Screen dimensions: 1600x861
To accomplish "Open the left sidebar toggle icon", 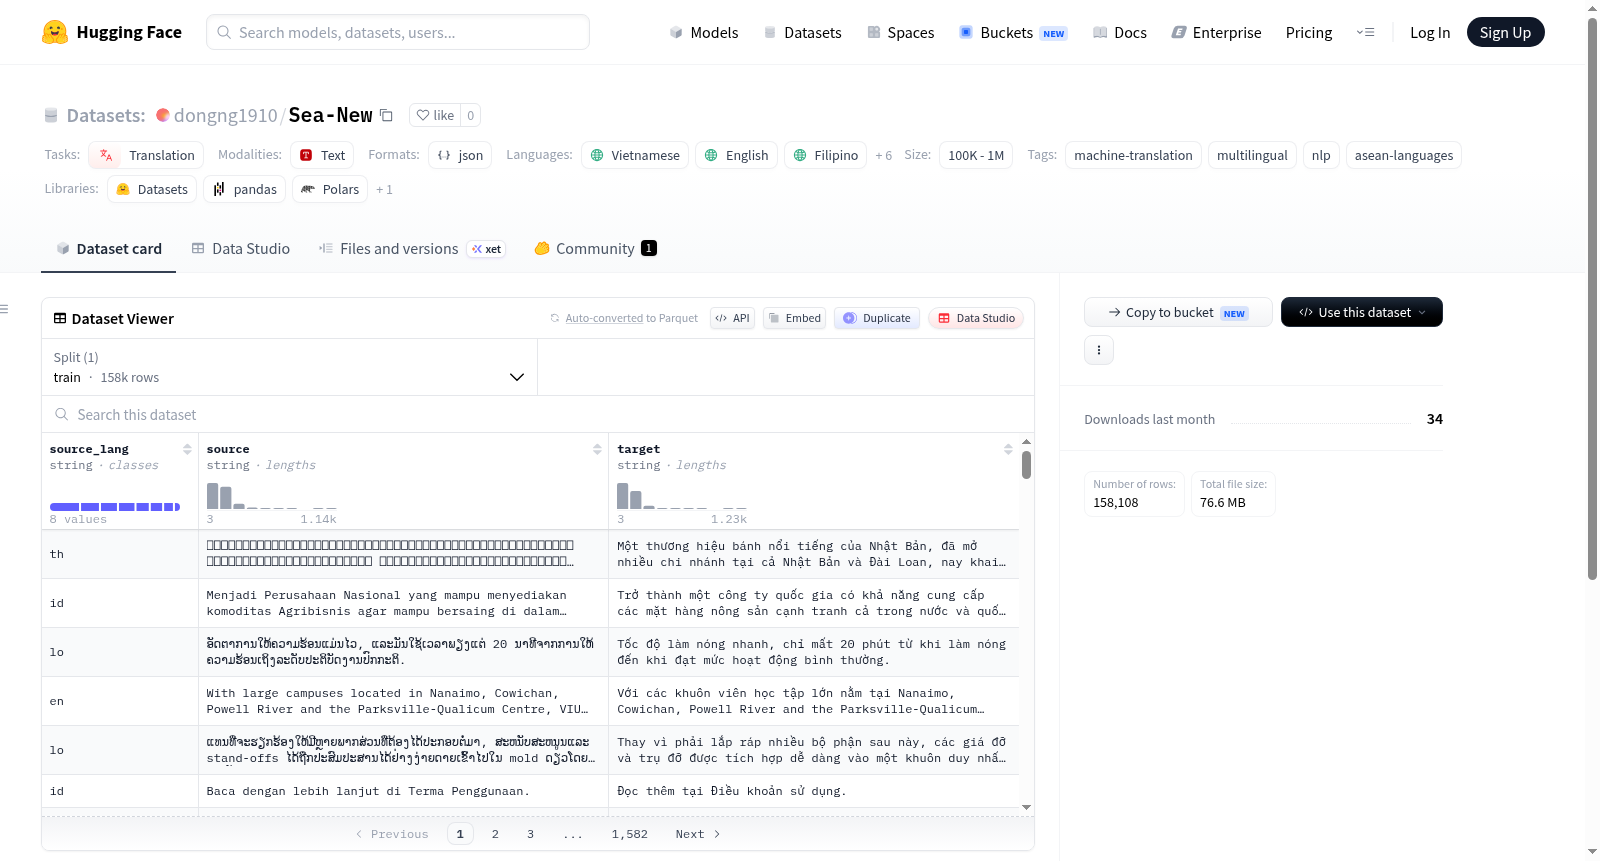I will (5, 309).
